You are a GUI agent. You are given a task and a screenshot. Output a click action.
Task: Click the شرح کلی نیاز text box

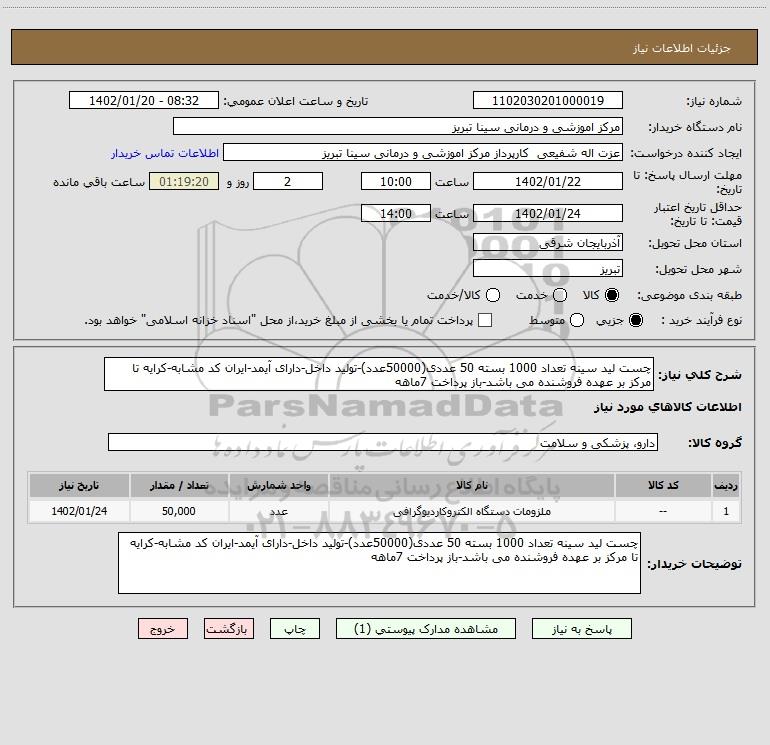[379, 374]
